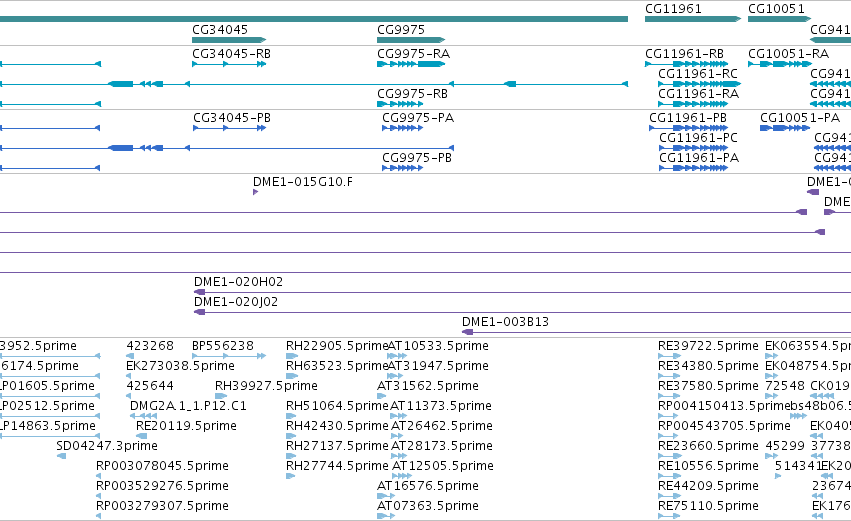This screenshot has width=851, height=521.
Task: Select EST RE37580.5prime
Action: pyautogui.click(x=708, y=386)
